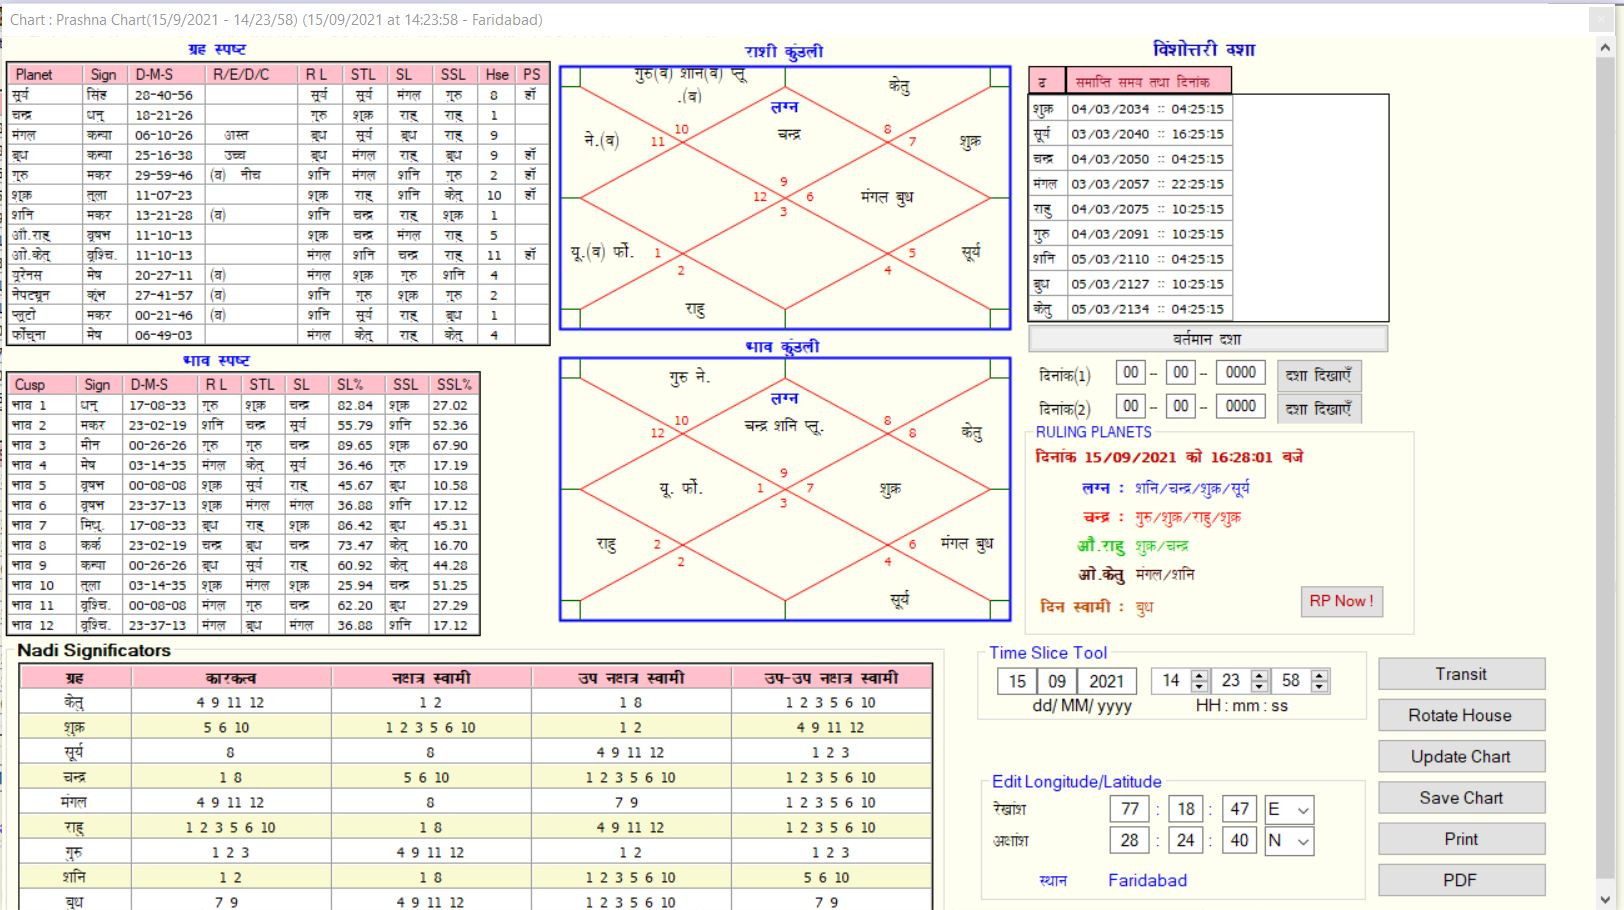
Task: Select the year field of दिनांक(2)
Action: [1240, 406]
